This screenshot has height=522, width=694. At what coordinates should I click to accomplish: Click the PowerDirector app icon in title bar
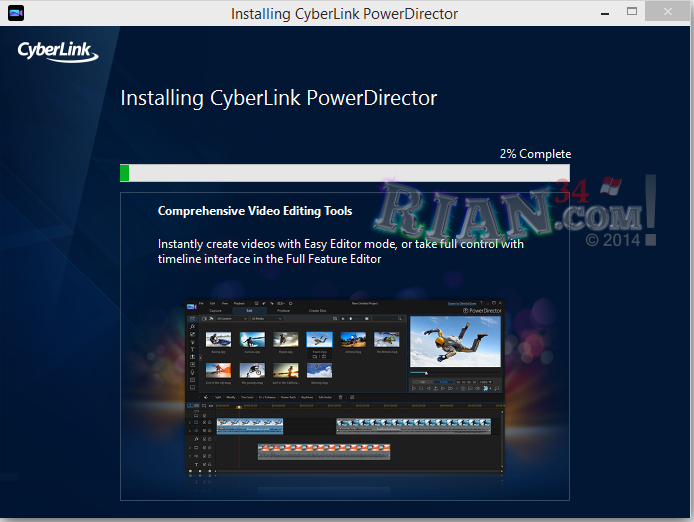[x=16, y=13]
